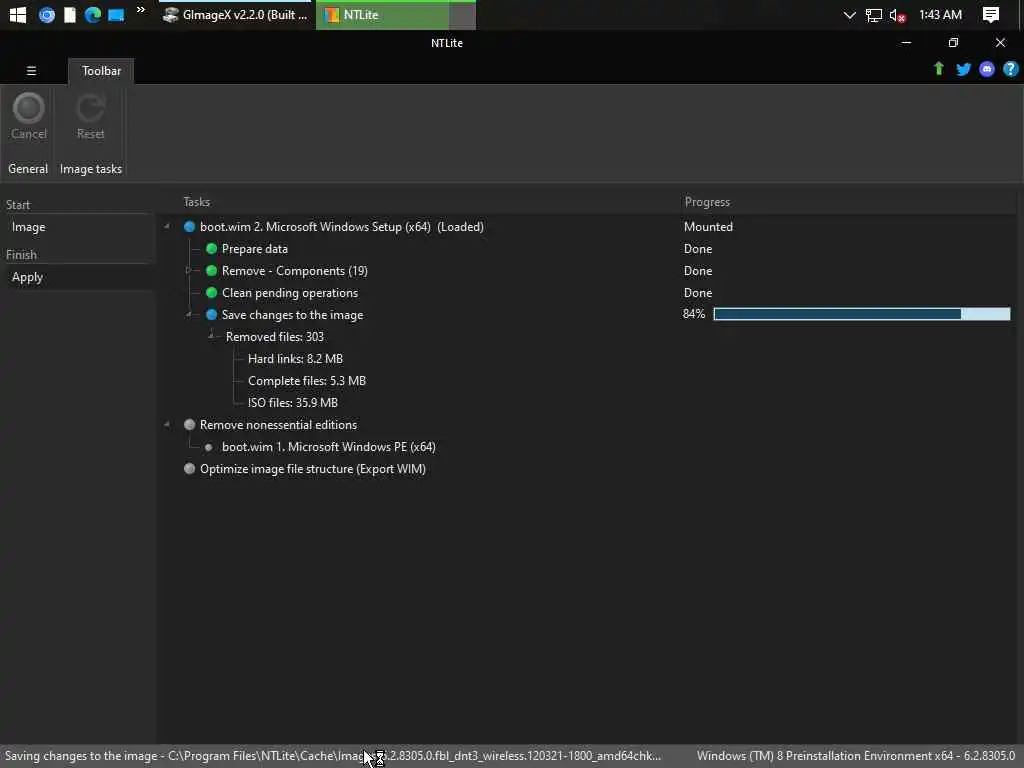Click the Windows 8 Preinstallation Environment status text
Screen dimensions: 1024x768
pos(856,756)
